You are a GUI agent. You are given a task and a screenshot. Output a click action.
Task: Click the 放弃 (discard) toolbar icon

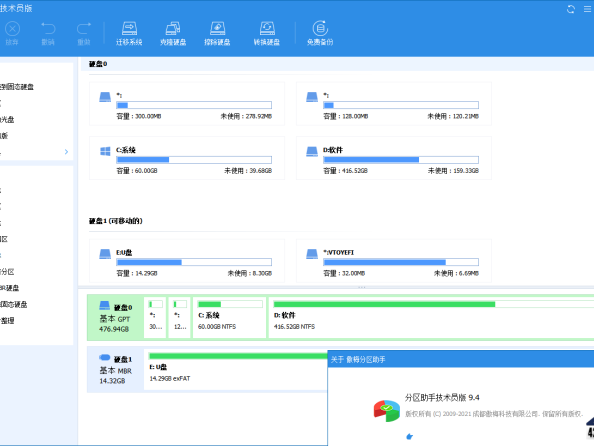12,29
